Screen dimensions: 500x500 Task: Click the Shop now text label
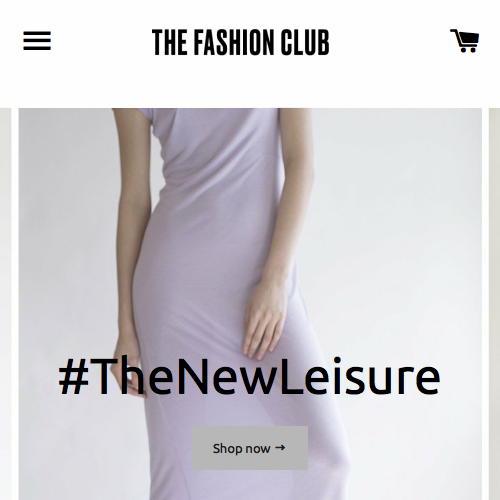(241, 449)
